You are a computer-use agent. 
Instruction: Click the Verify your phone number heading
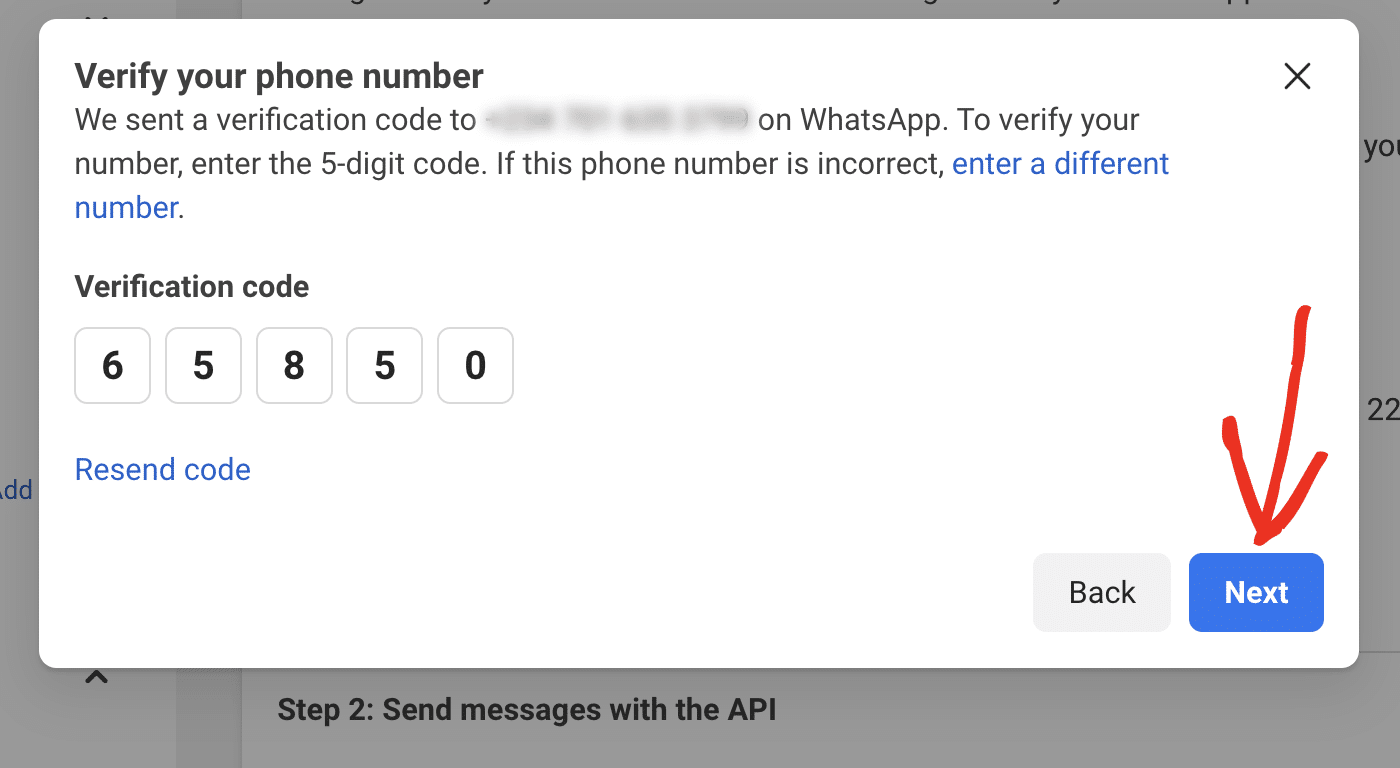click(x=278, y=76)
